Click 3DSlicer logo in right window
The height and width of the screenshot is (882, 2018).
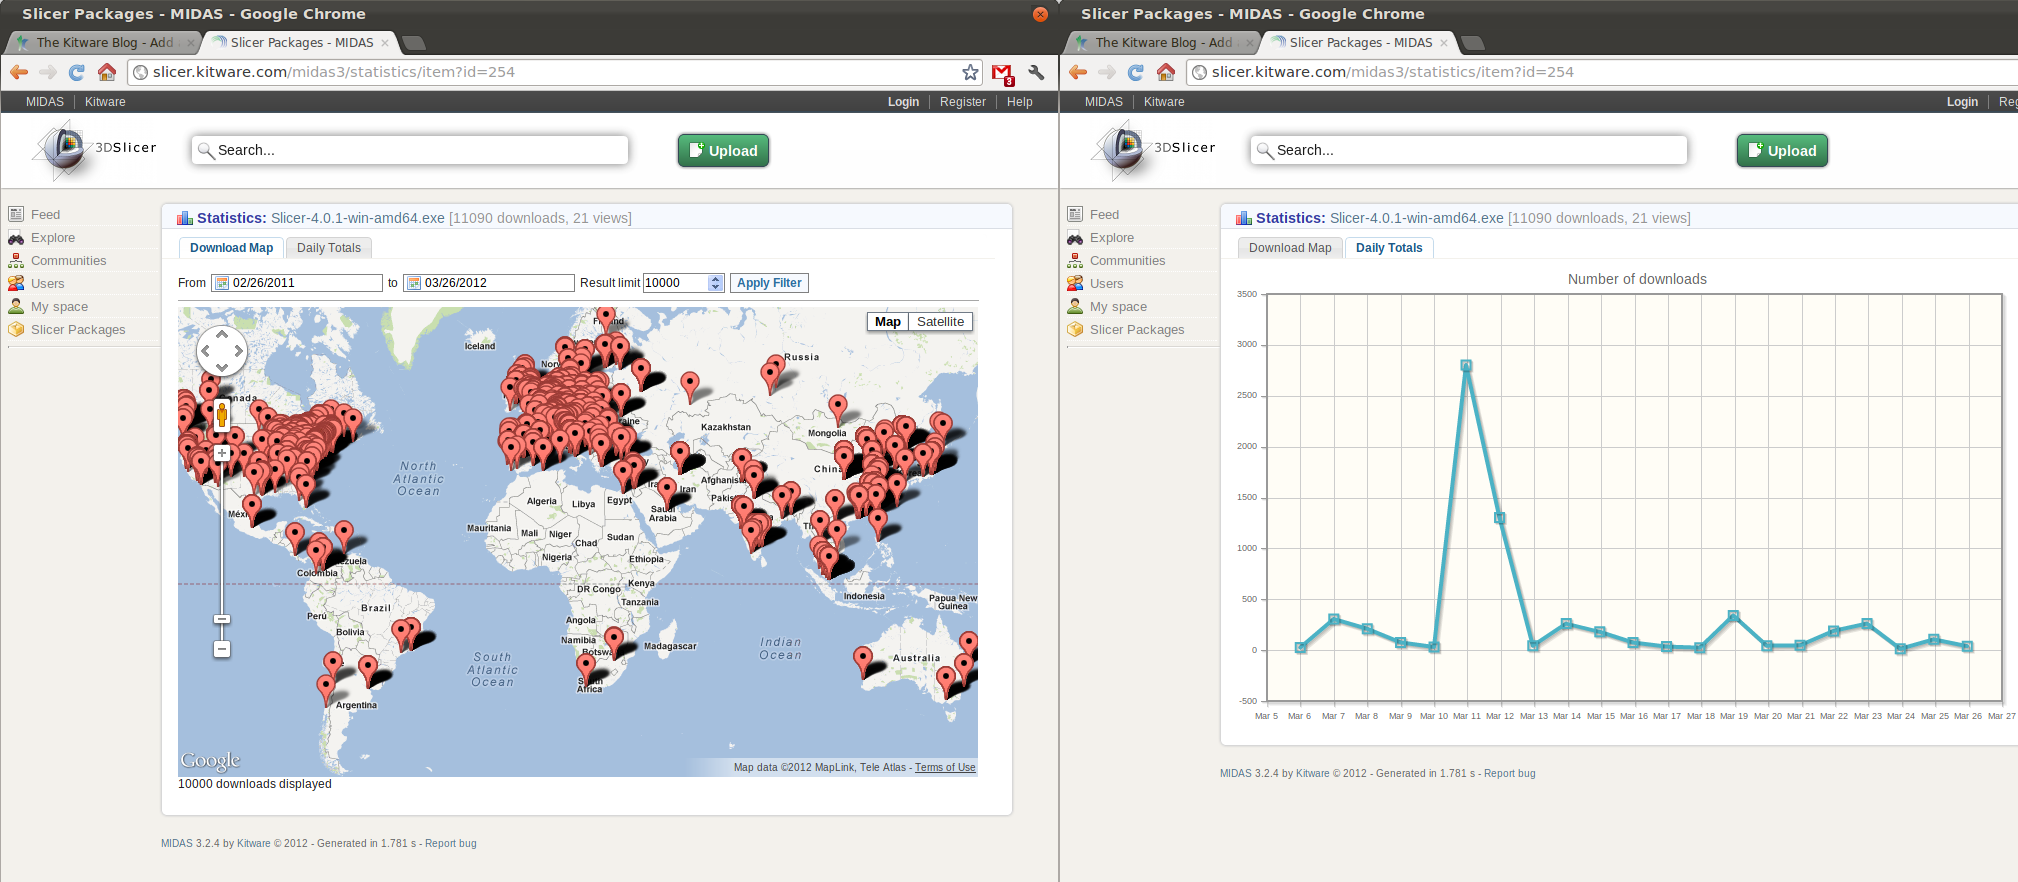point(1154,149)
